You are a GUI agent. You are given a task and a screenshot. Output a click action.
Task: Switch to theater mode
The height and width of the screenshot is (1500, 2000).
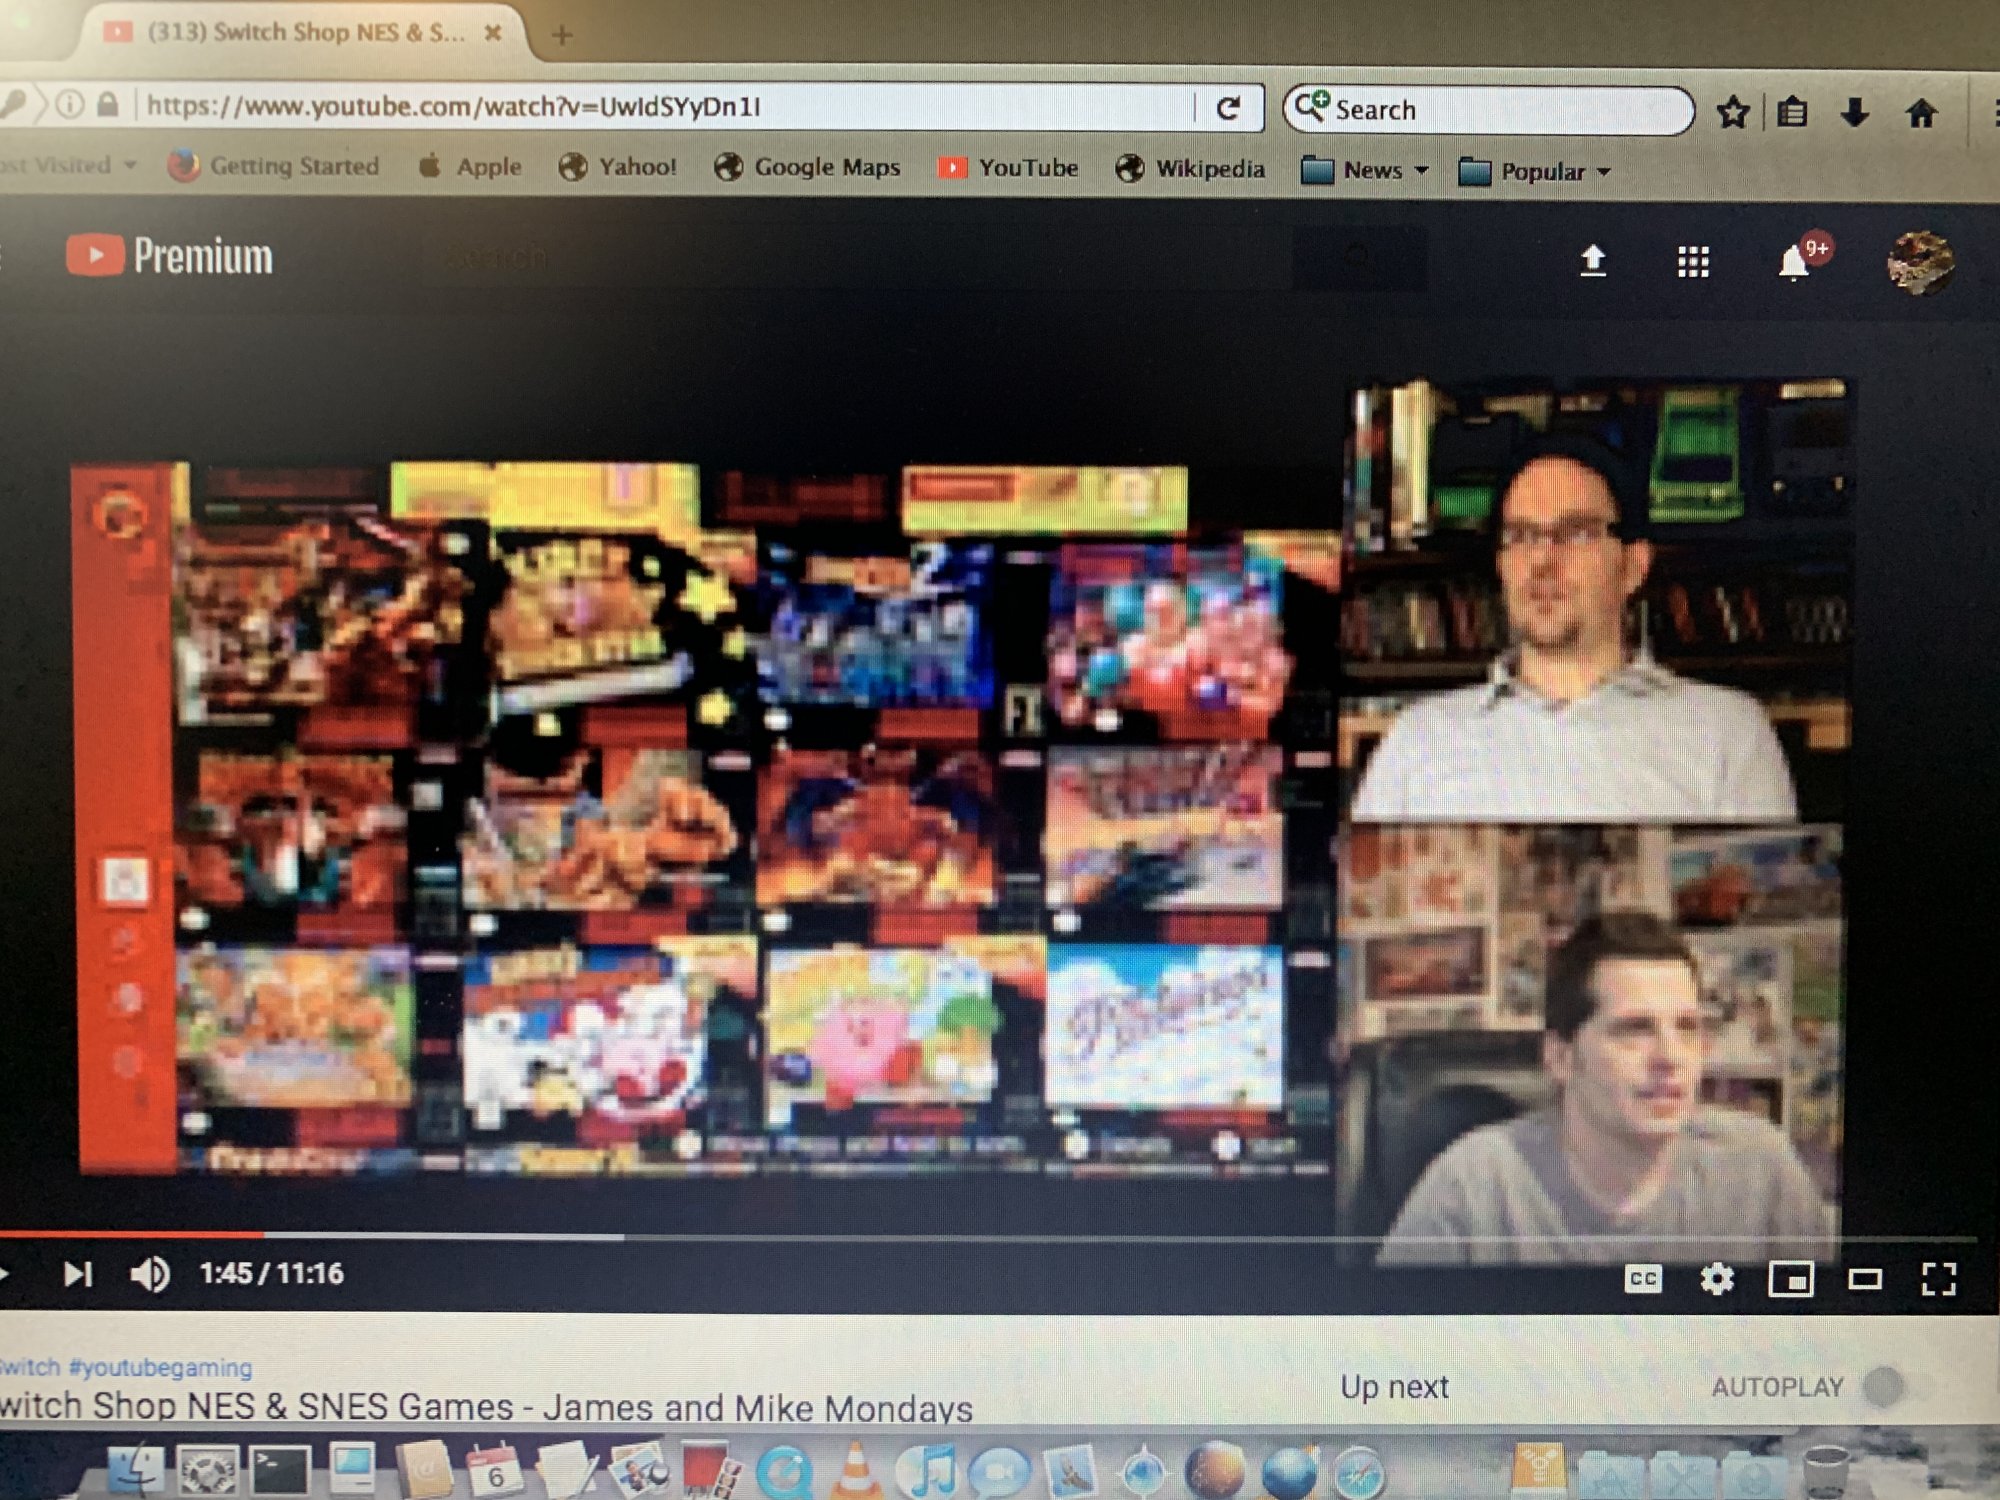pos(1864,1279)
